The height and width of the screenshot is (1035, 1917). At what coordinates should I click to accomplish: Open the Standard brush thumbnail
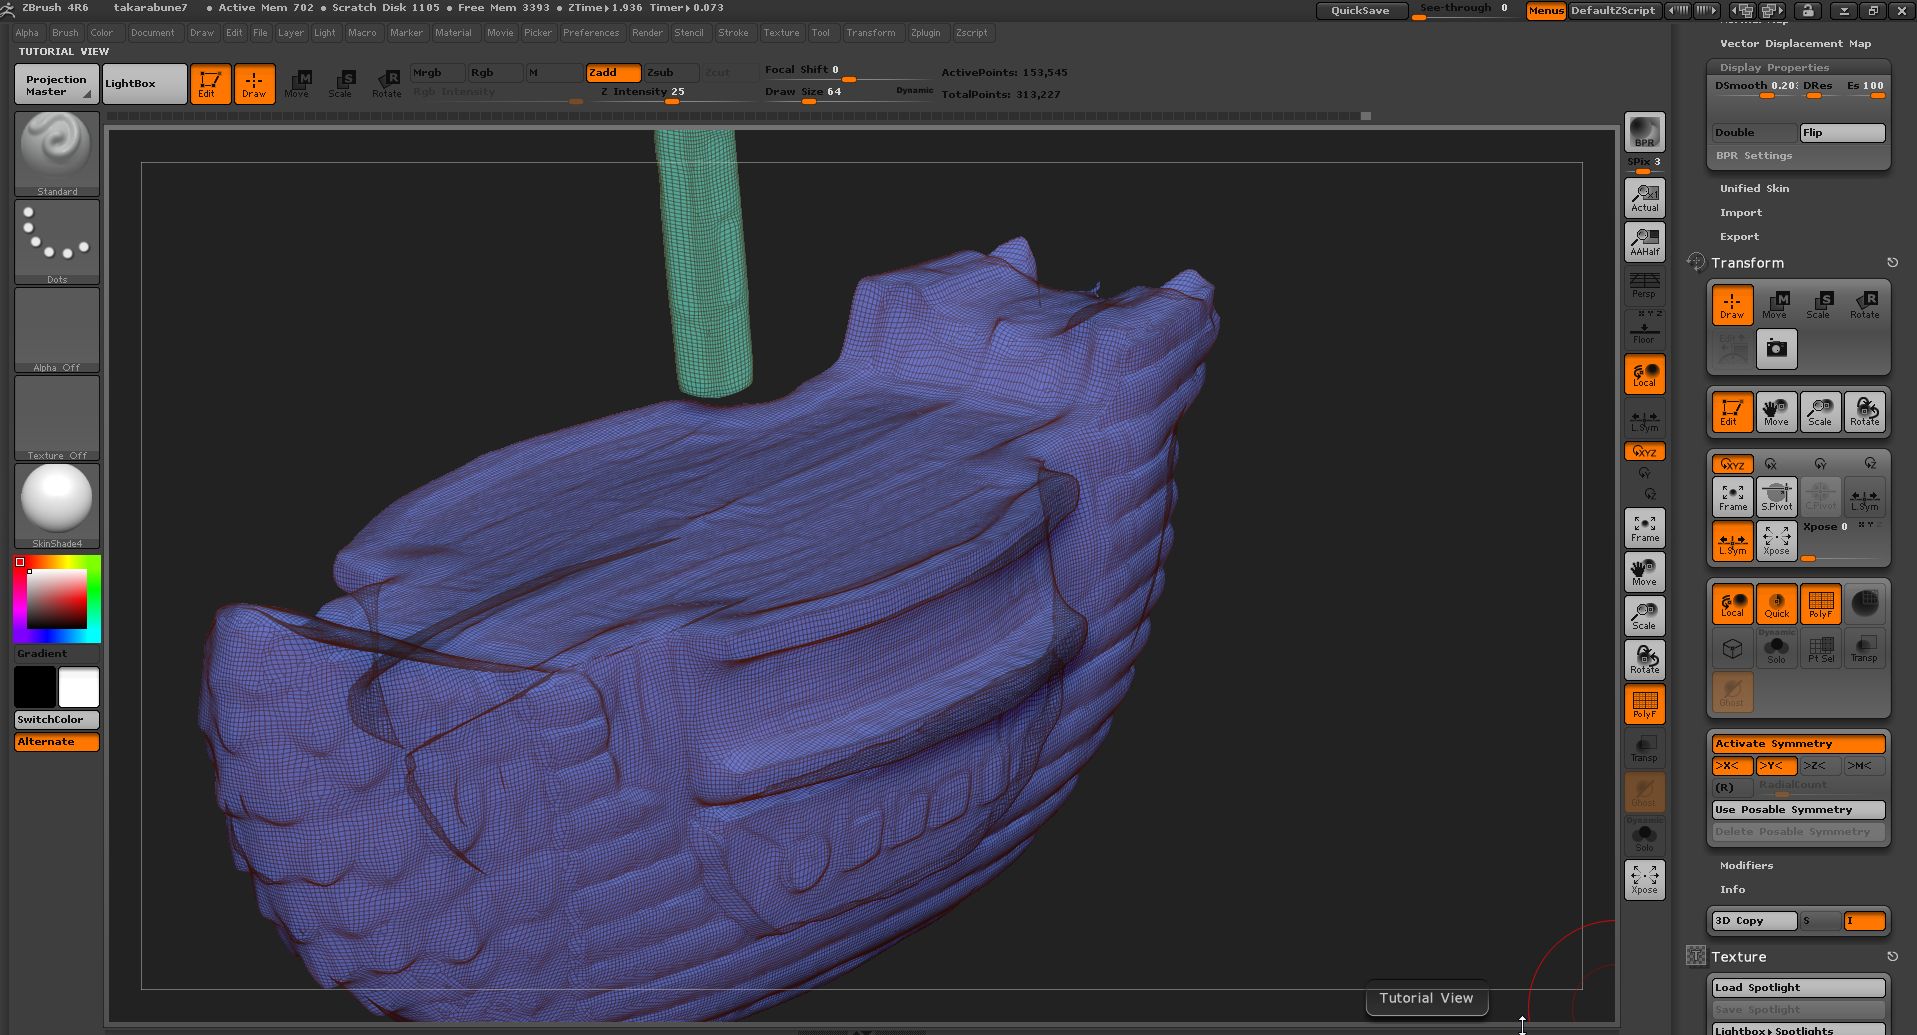click(x=57, y=154)
